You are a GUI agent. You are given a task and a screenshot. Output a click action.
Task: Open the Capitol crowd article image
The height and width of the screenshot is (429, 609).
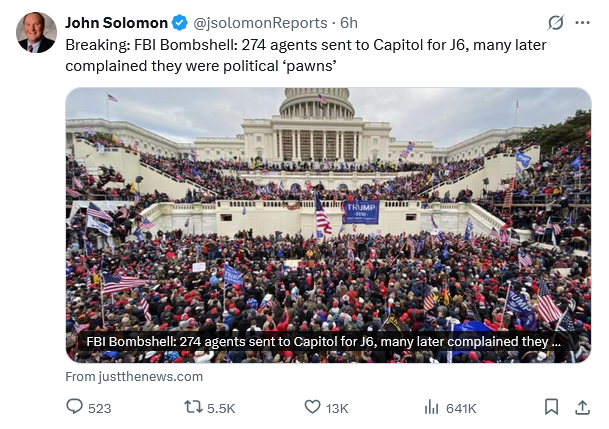click(x=328, y=200)
